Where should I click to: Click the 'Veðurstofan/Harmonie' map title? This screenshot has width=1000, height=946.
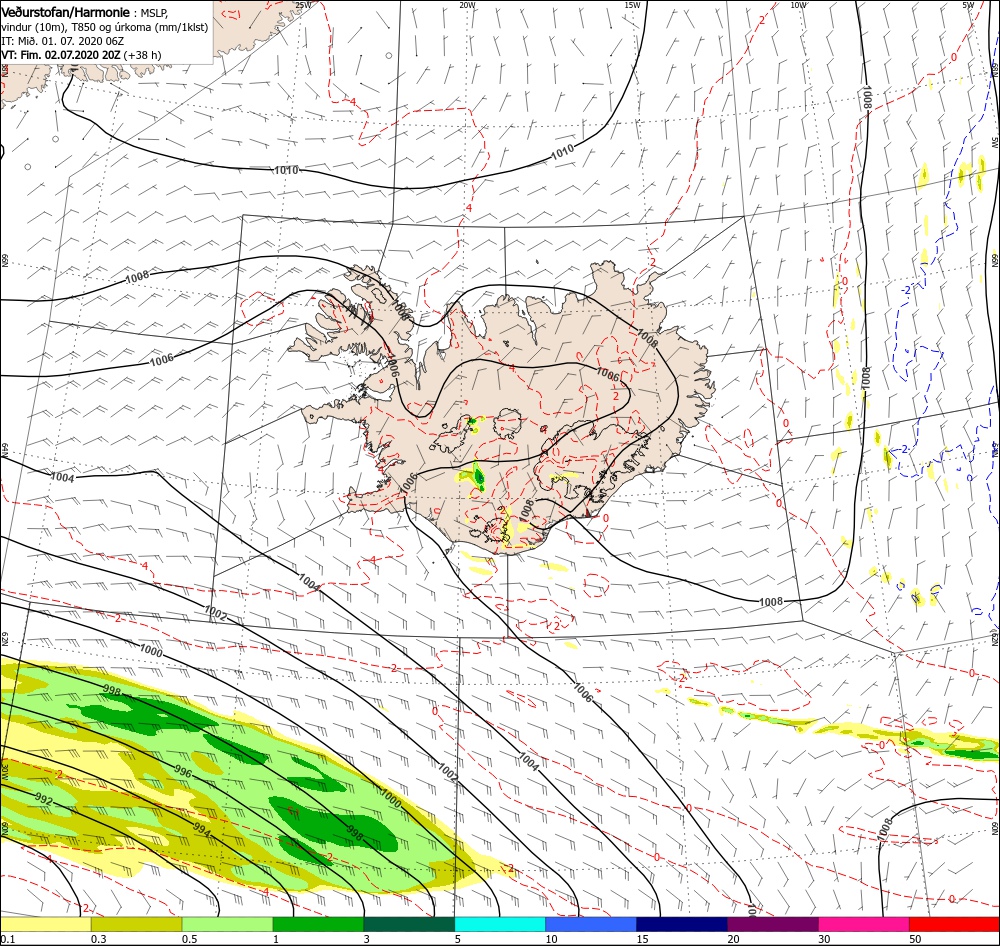tap(66, 12)
